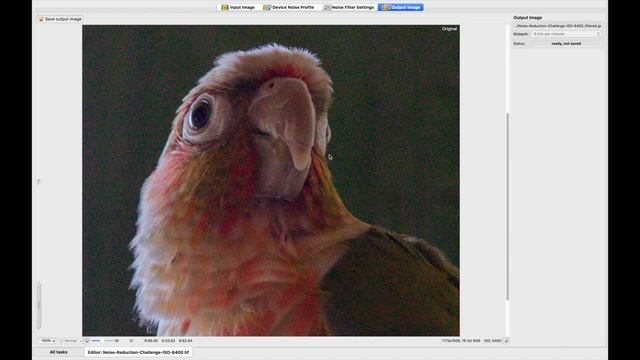Click the vertical scrollbar beside the preview
This screenshot has width=640, height=360.
point(507,206)
